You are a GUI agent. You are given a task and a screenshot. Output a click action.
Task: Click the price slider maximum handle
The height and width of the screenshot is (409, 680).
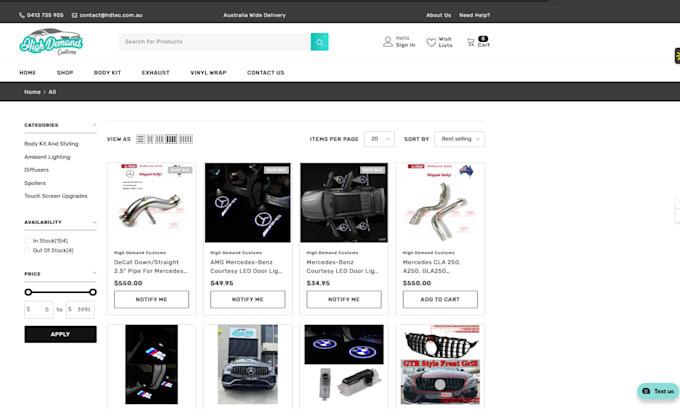coord(93,292)
